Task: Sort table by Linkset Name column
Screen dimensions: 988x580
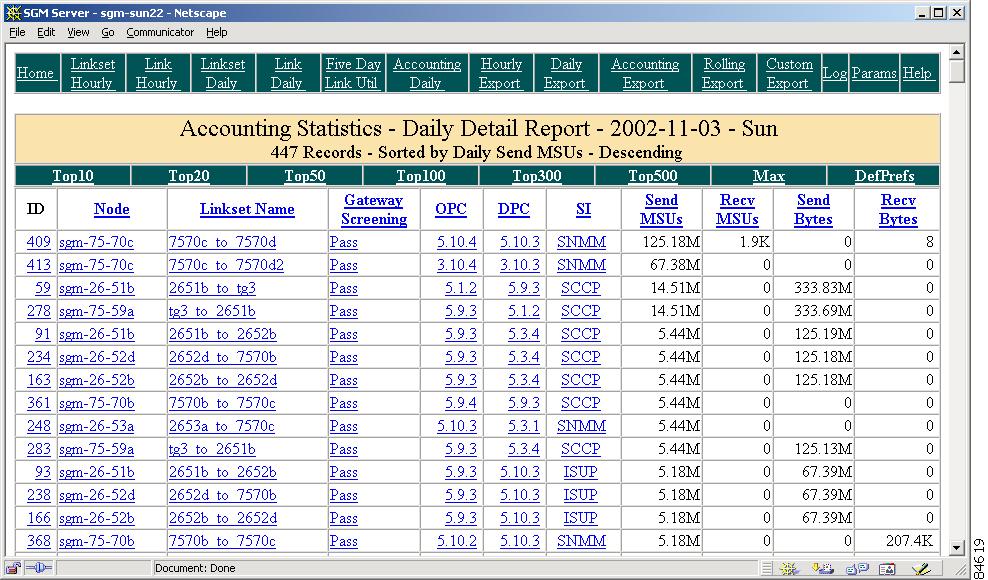Action: coord(247,209)
